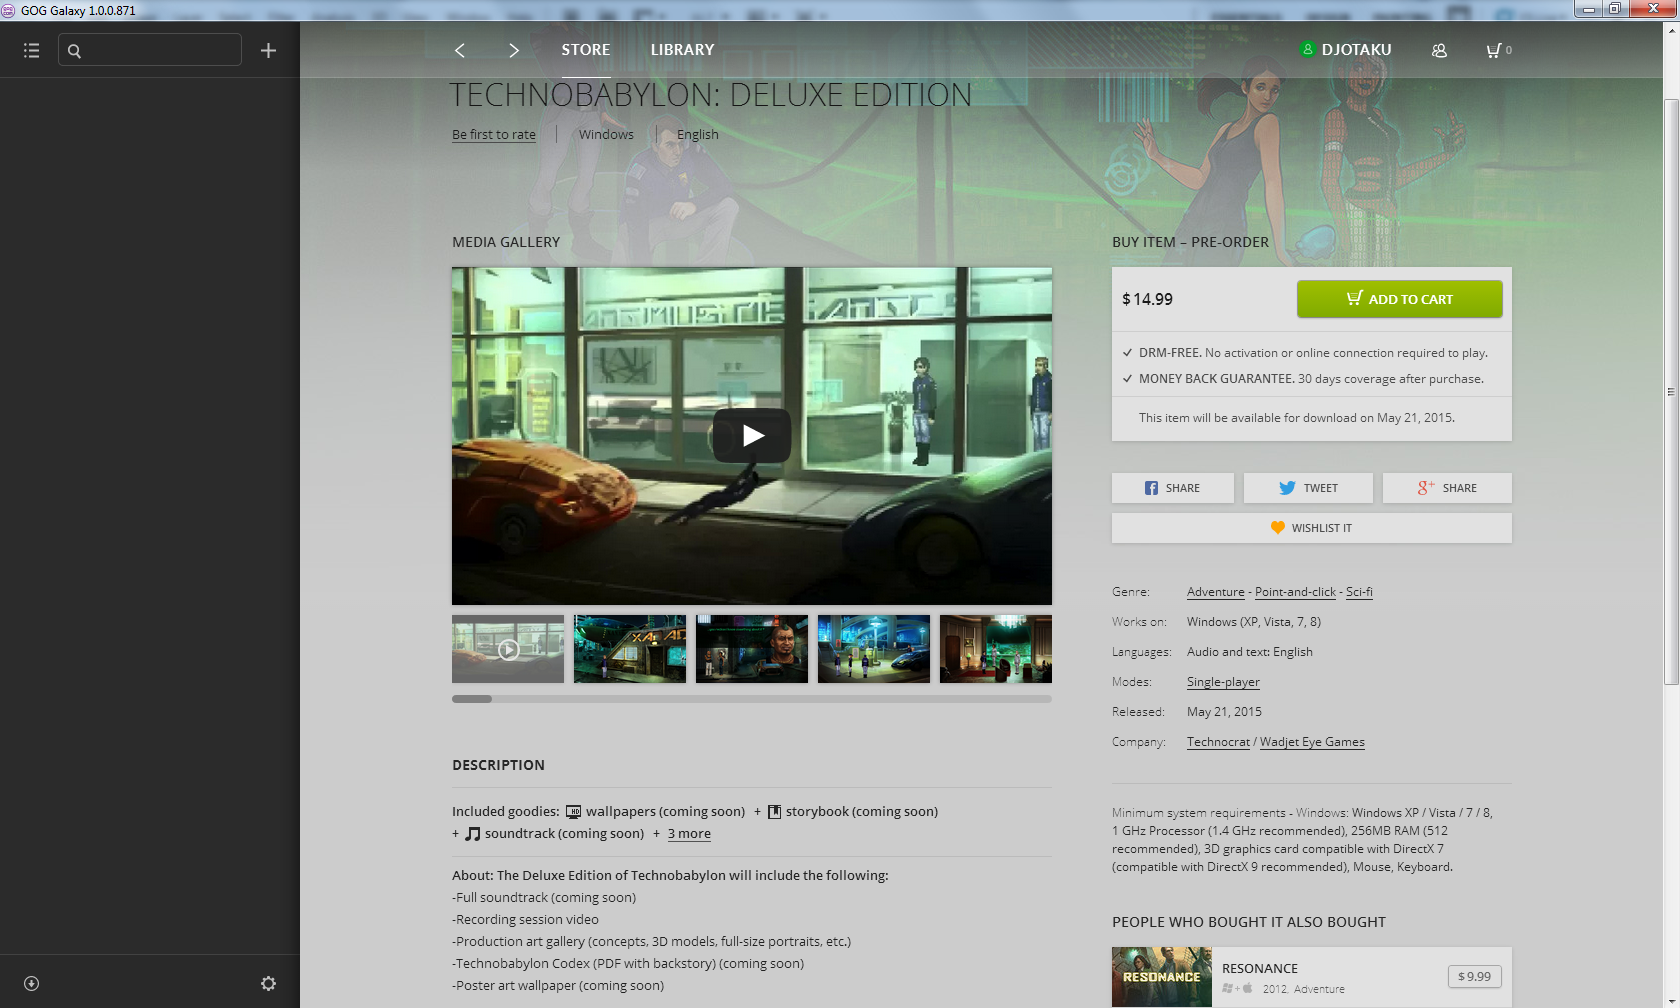Screen dimensions: 1680x1008
Task: Click the ADD TO CART button
Action: 1399,299
